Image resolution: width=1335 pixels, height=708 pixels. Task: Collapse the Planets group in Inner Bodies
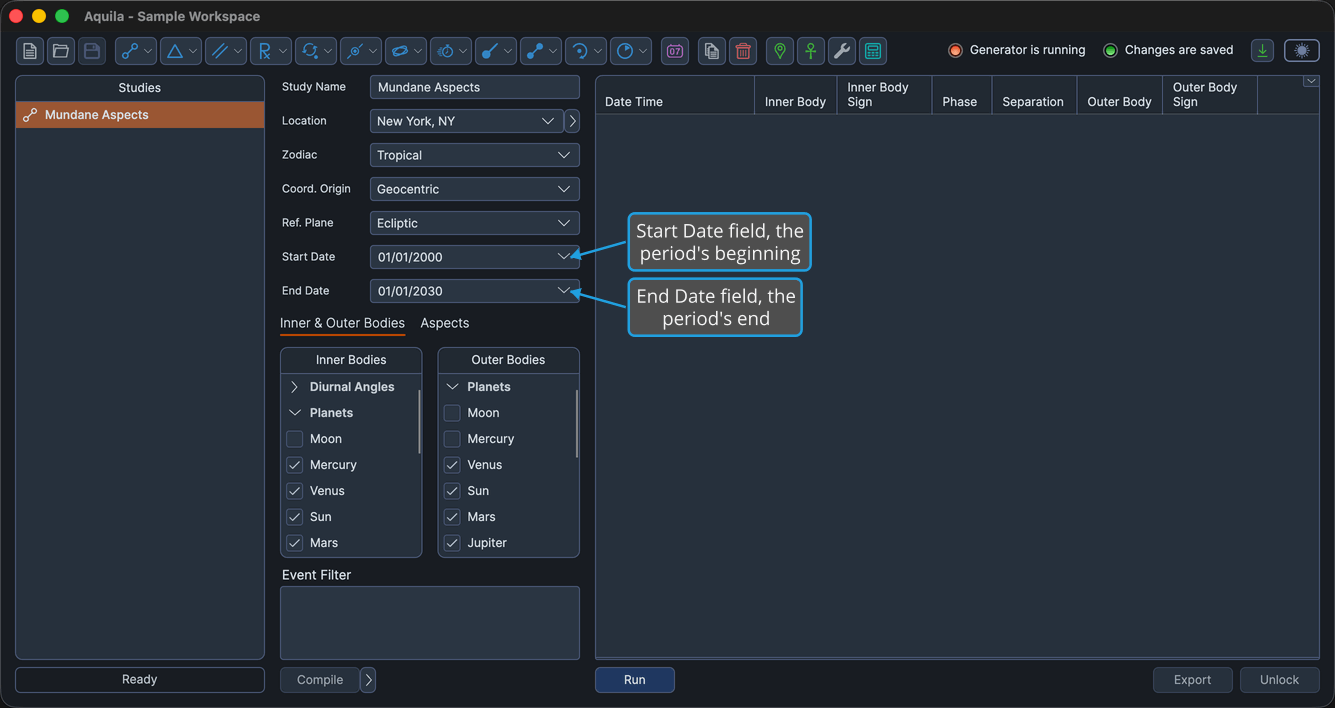(x=295, y=413)
